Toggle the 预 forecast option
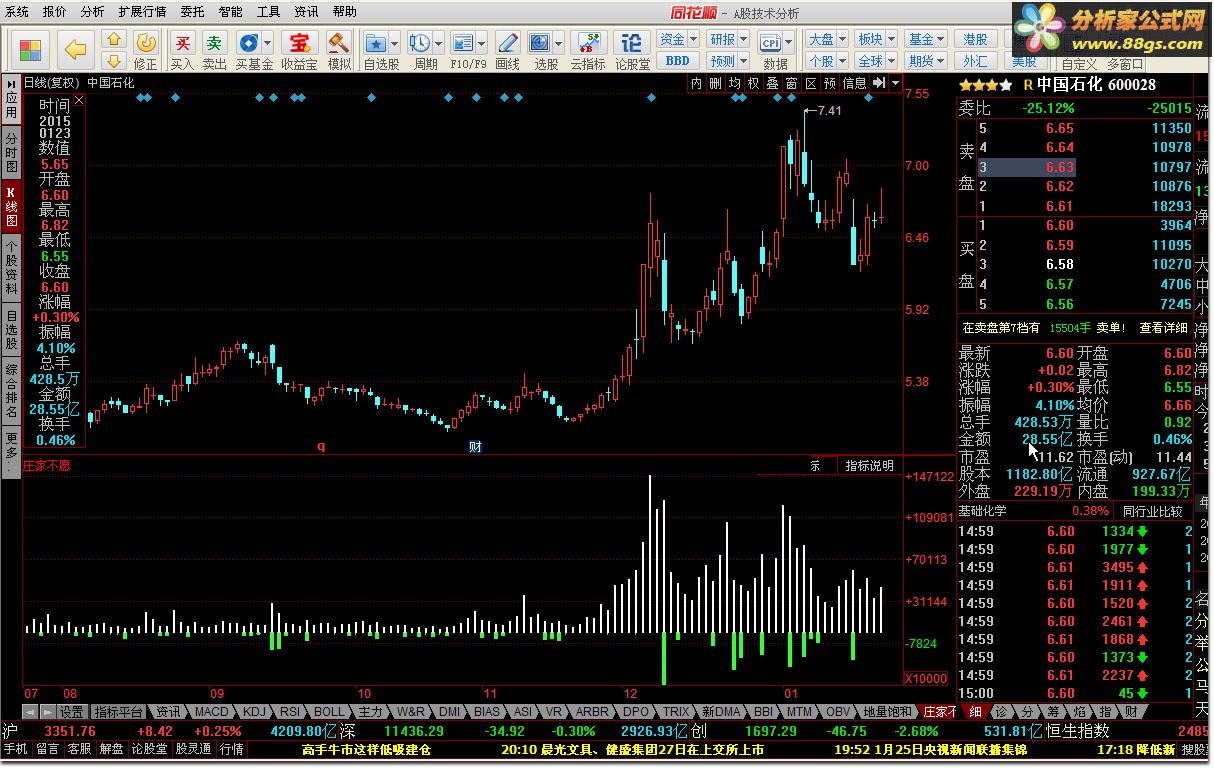1214x768 pixels. [x=830, y=83]
